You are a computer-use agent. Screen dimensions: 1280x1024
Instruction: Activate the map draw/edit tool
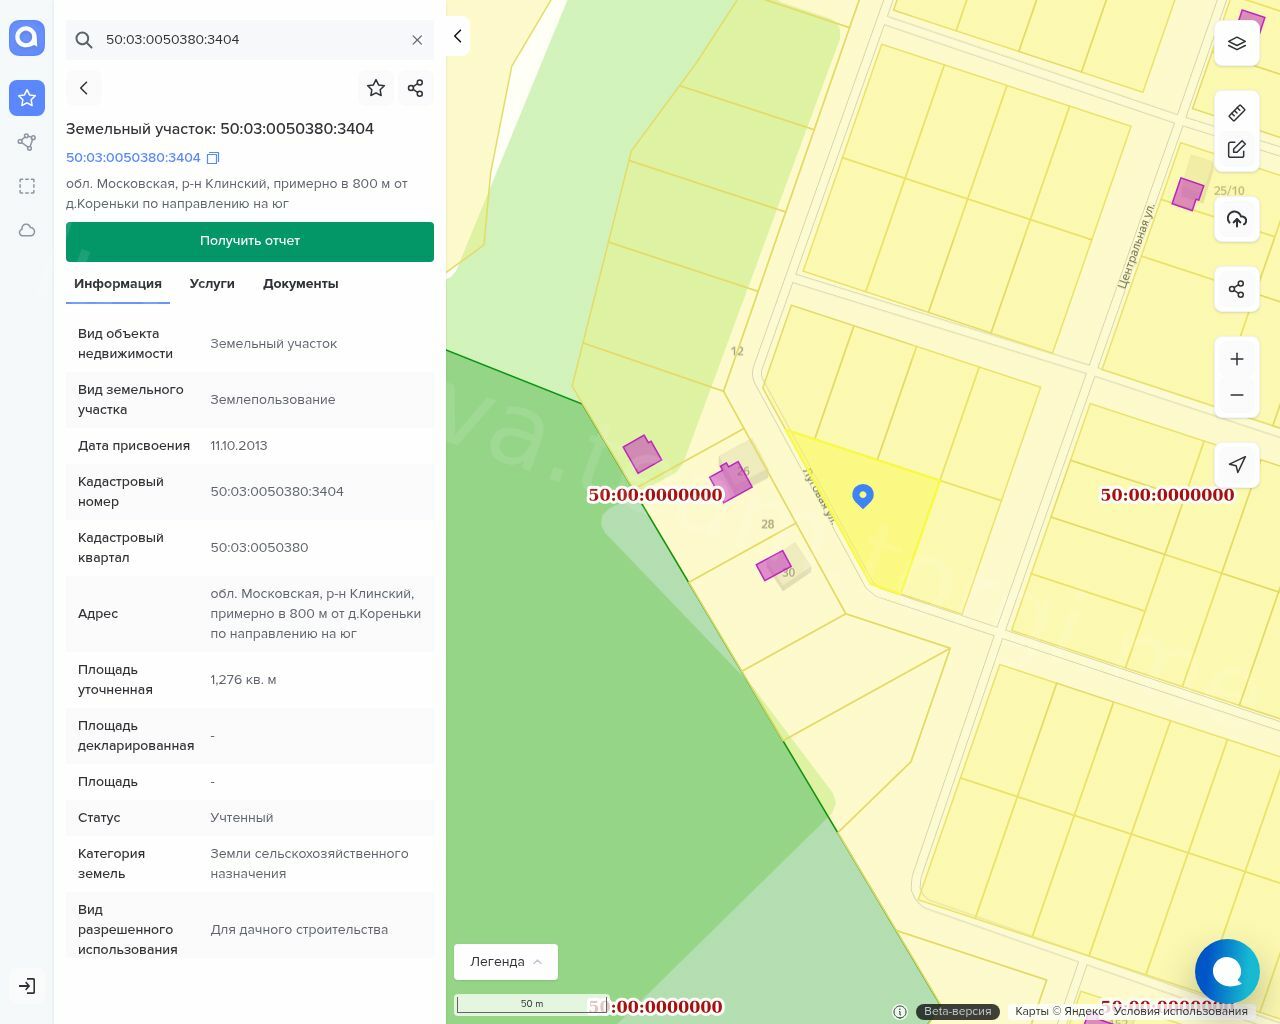coord(1237,150)
